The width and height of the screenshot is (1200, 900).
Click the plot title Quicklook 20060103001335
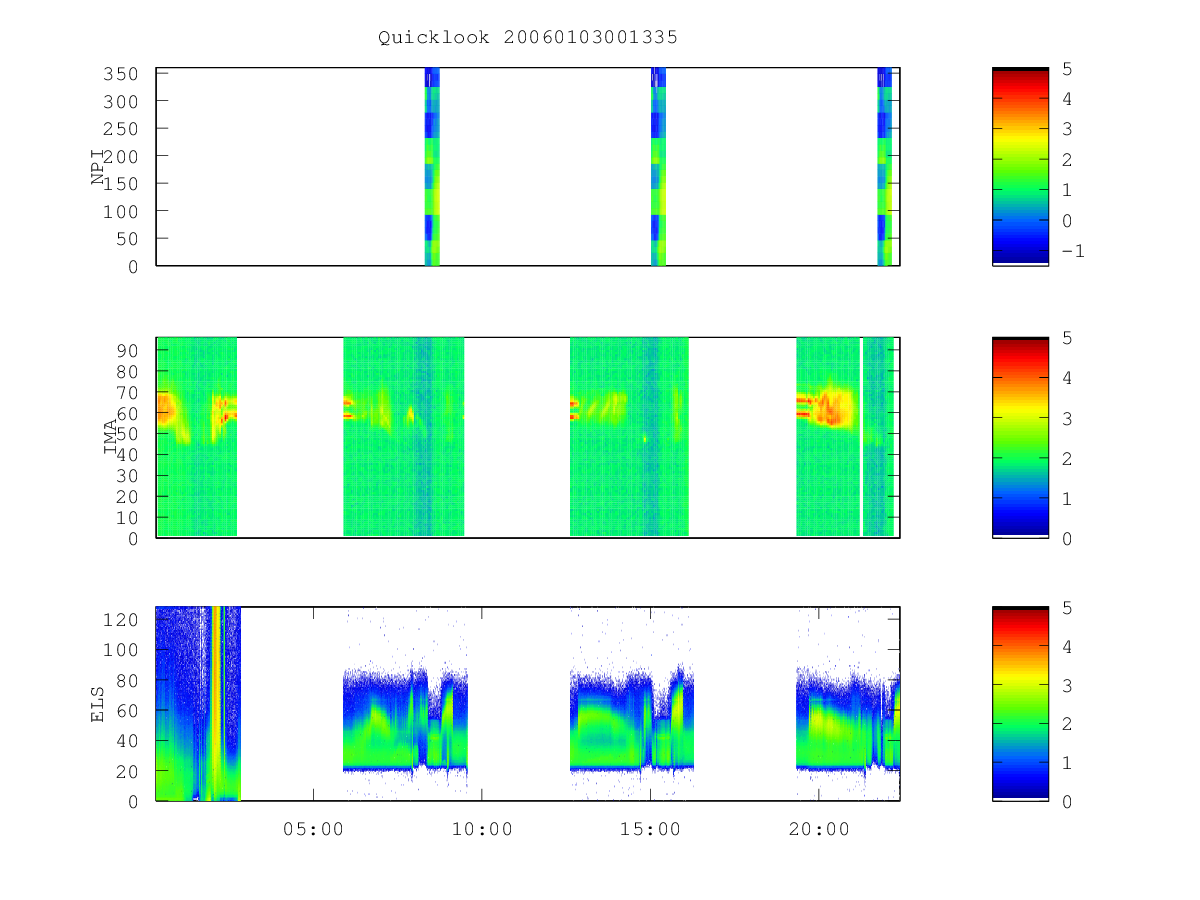tap(528, 38)
